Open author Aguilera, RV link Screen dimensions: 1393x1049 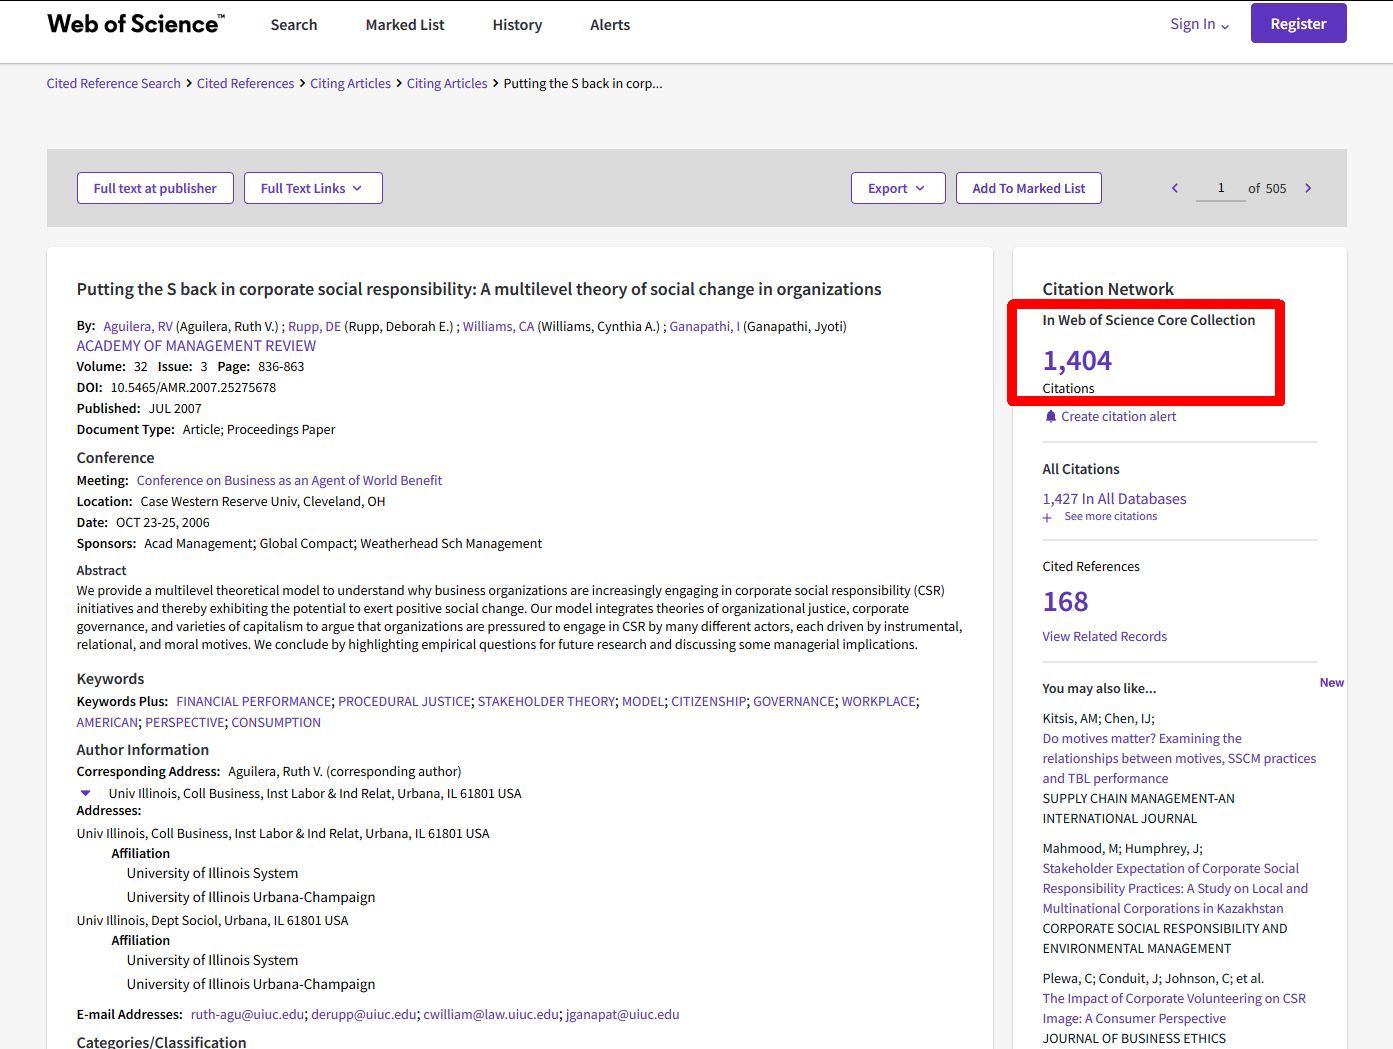point(138,326)
